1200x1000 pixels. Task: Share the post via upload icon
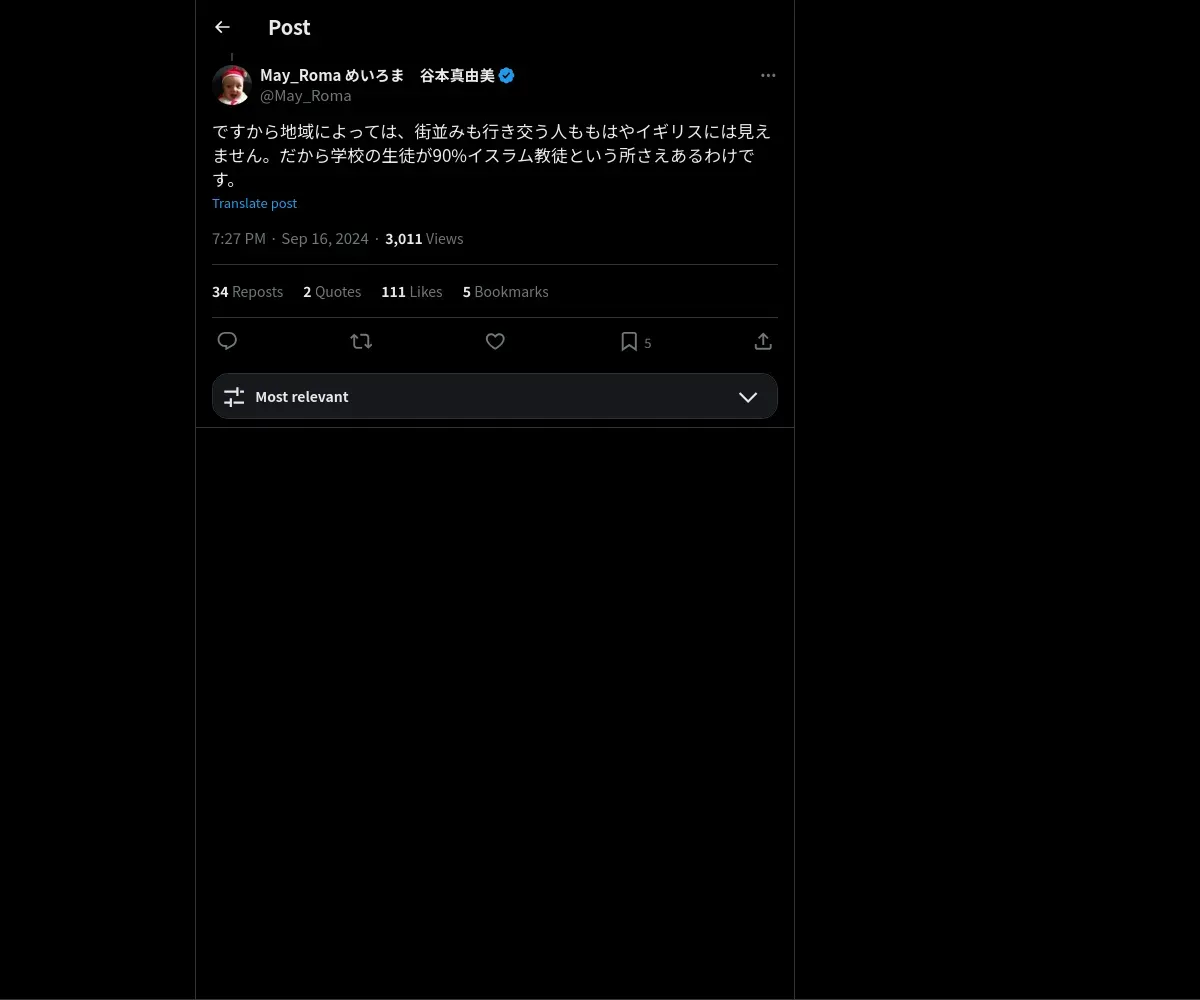tap(763, 341)
